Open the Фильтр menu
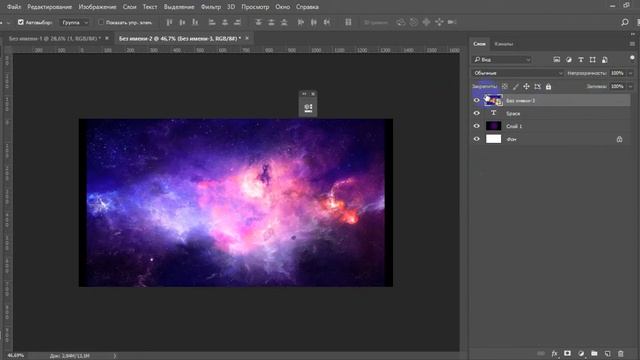 211,7
